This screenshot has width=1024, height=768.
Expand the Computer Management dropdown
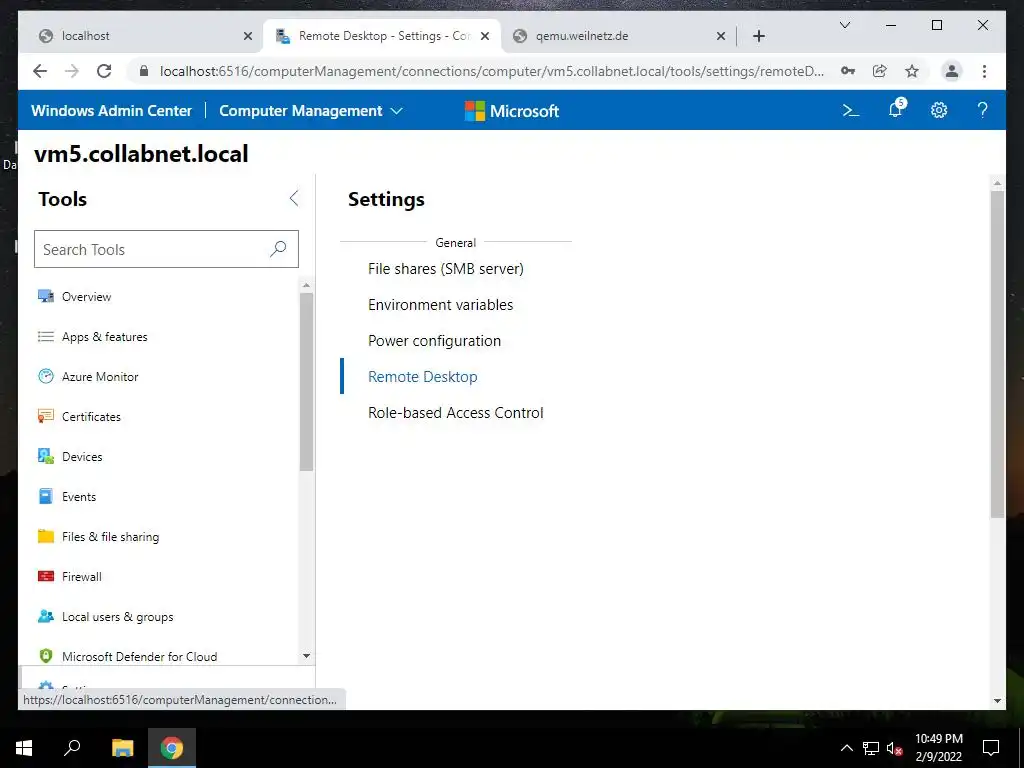click(310, 111)
